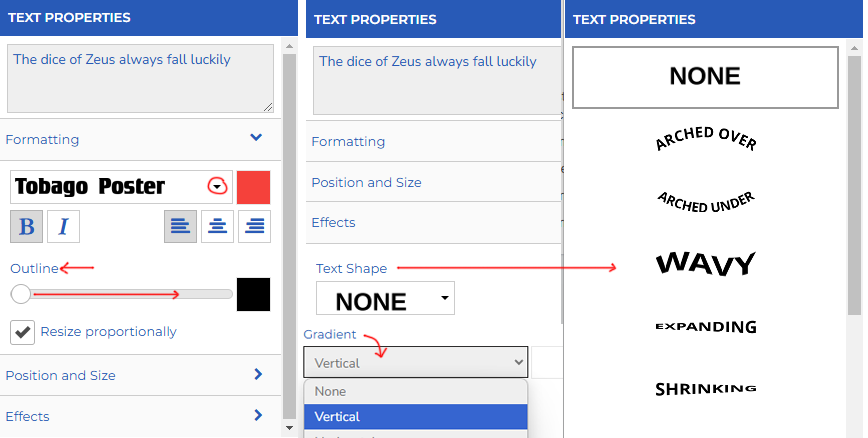Toggle bold text formatting
This screenshot has height=438, width=868.
(27, 227)
